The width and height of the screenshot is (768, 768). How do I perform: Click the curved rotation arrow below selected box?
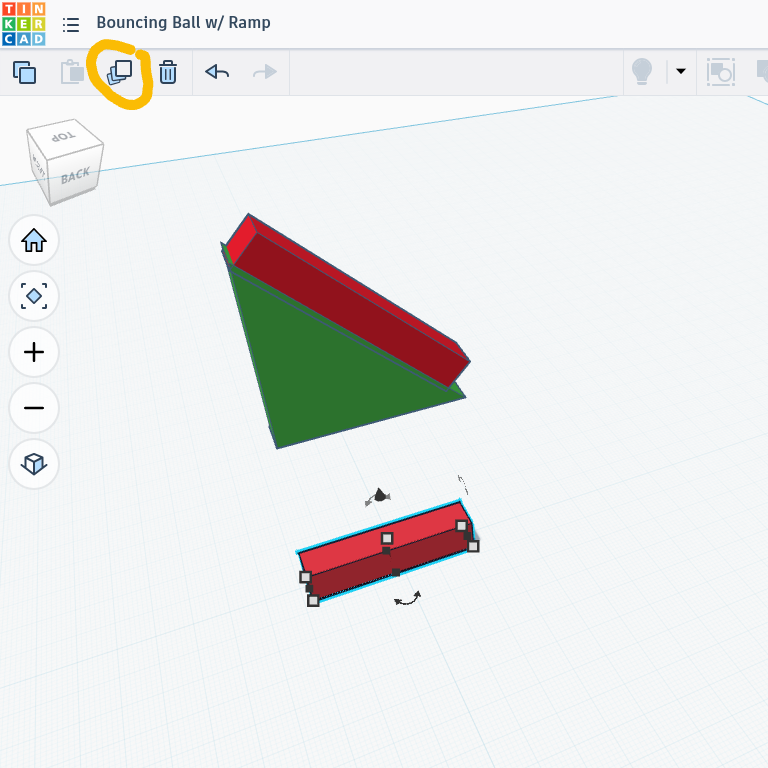(408, 599)
